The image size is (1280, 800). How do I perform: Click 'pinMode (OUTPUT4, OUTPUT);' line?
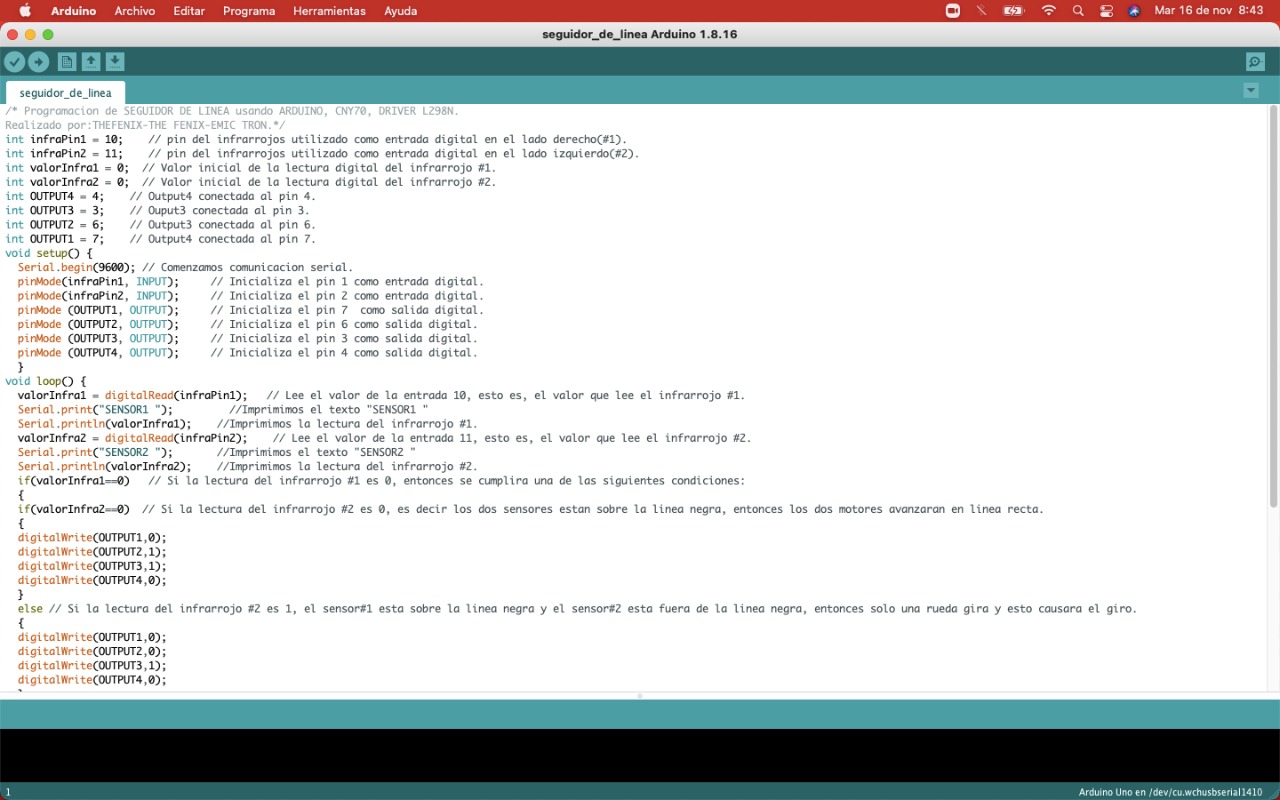click(98, 352)
